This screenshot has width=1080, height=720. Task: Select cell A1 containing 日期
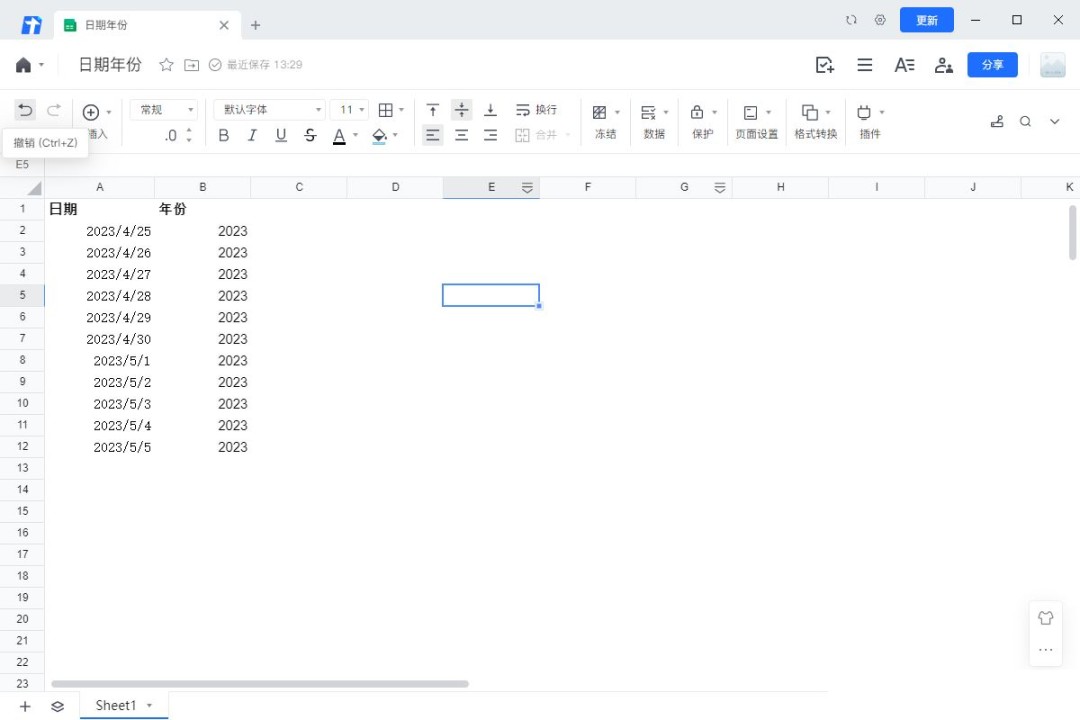(x=99, y=209)
